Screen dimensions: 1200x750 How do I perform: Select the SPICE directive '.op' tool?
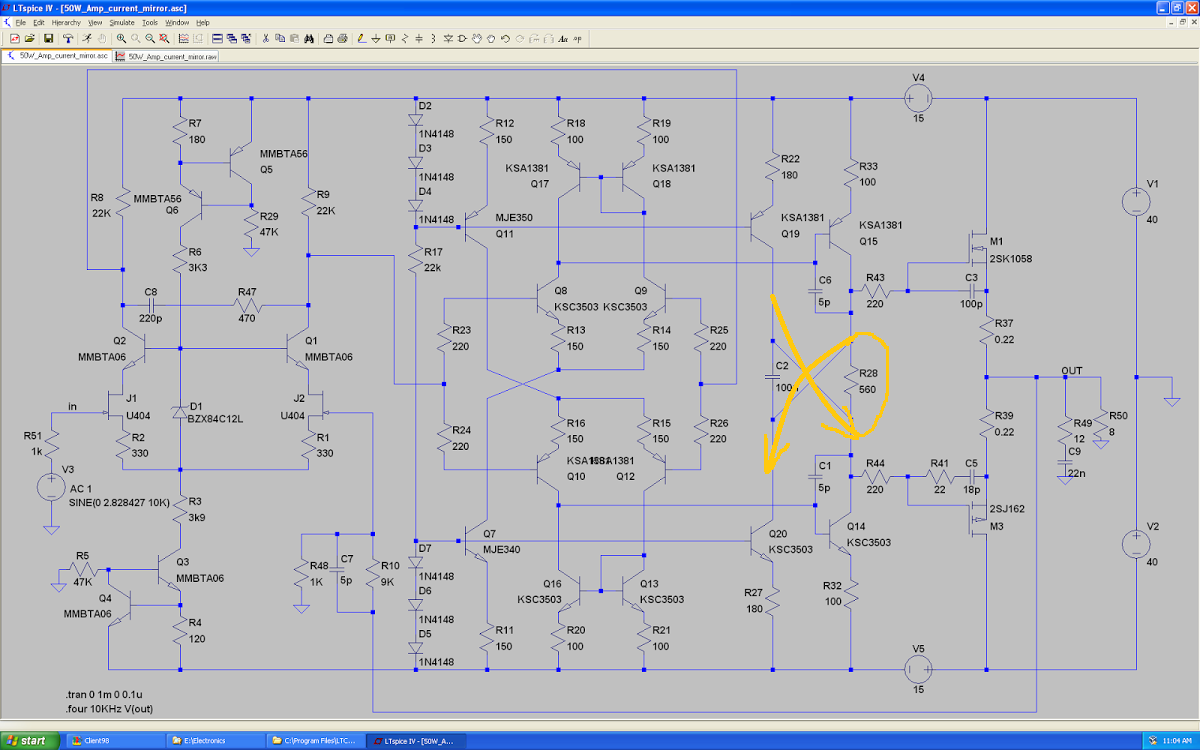[x=577, y=38]
